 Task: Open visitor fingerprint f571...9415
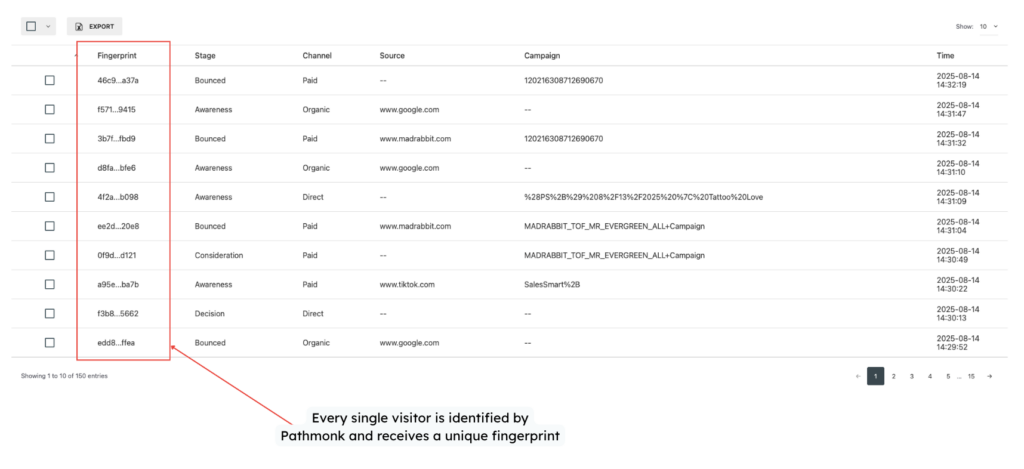point(116,110)
